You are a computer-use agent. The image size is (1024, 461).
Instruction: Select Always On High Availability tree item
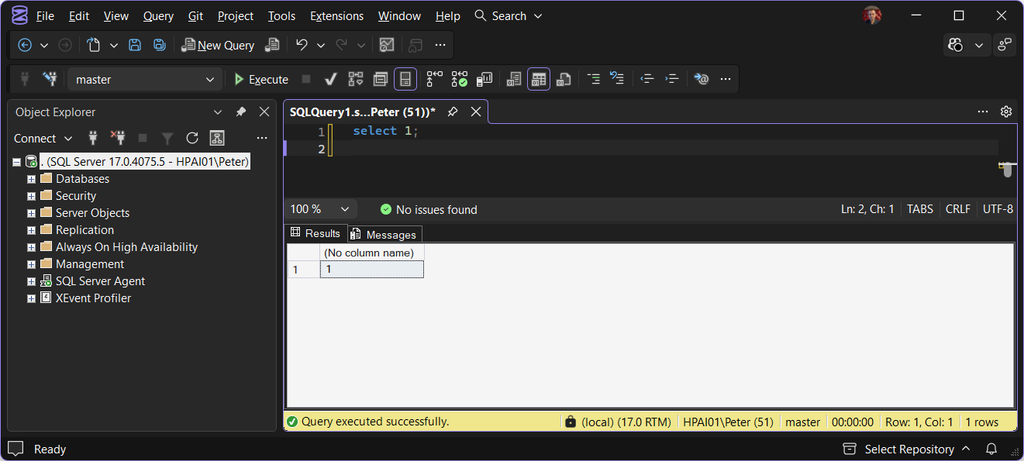click(x=127, y=247)
